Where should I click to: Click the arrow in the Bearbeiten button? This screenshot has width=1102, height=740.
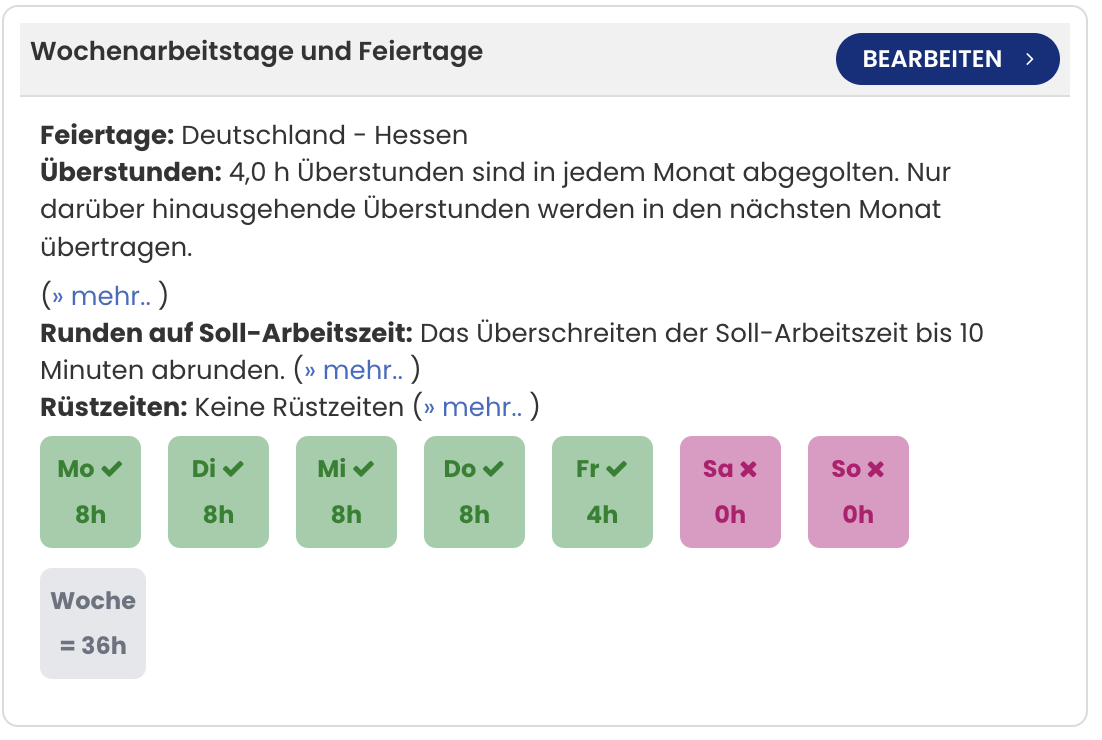point(1029,59)
